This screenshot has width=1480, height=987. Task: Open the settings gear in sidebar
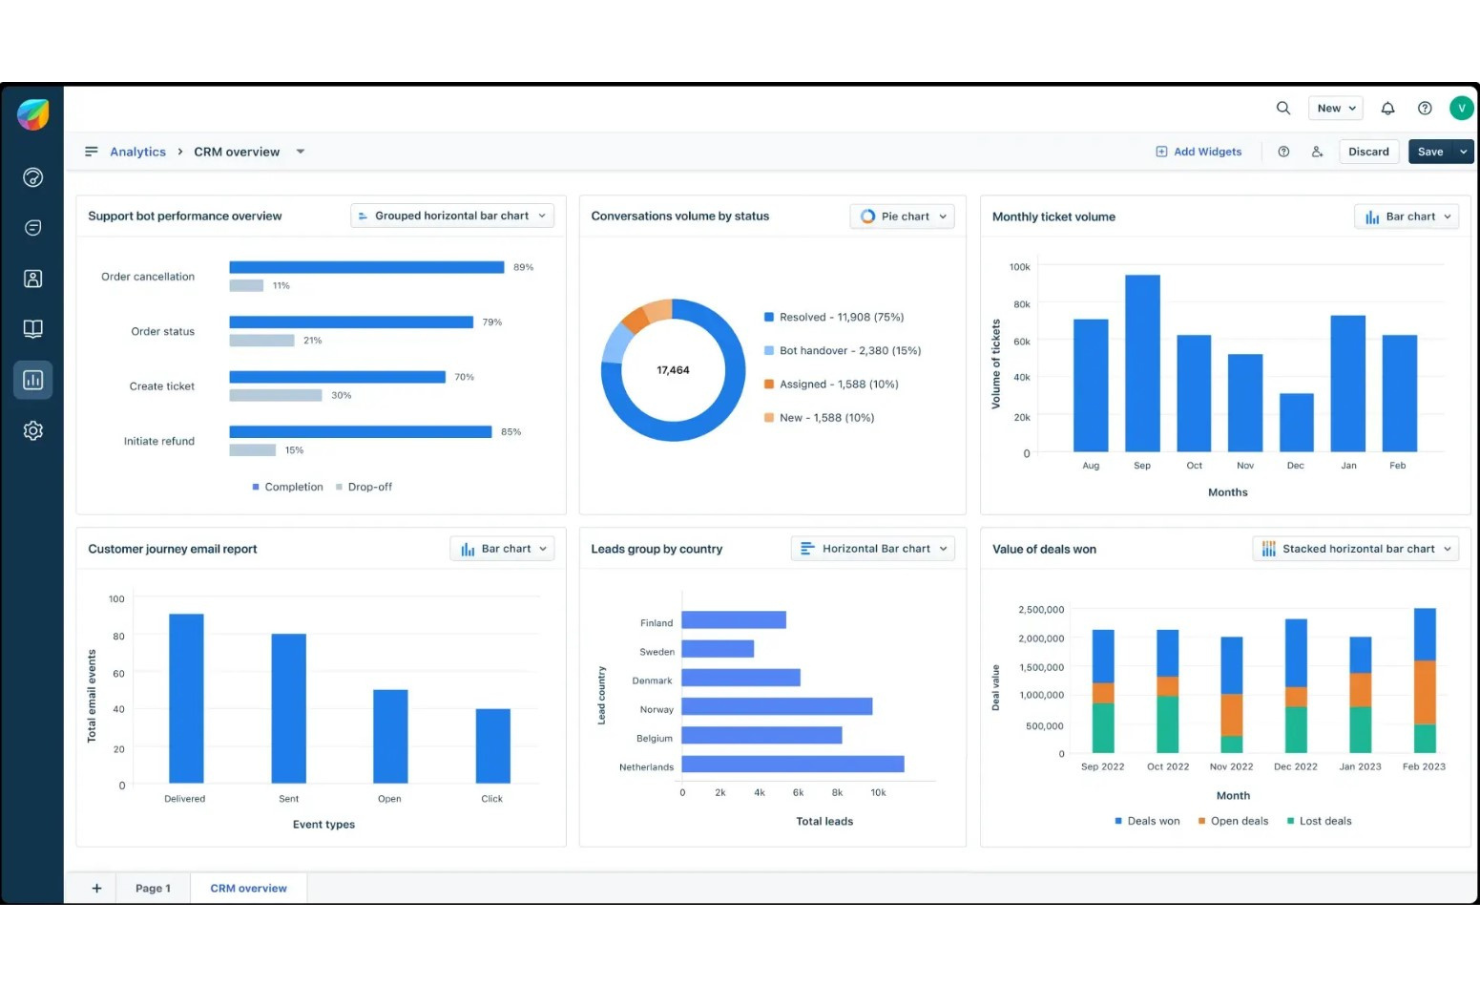33,431
